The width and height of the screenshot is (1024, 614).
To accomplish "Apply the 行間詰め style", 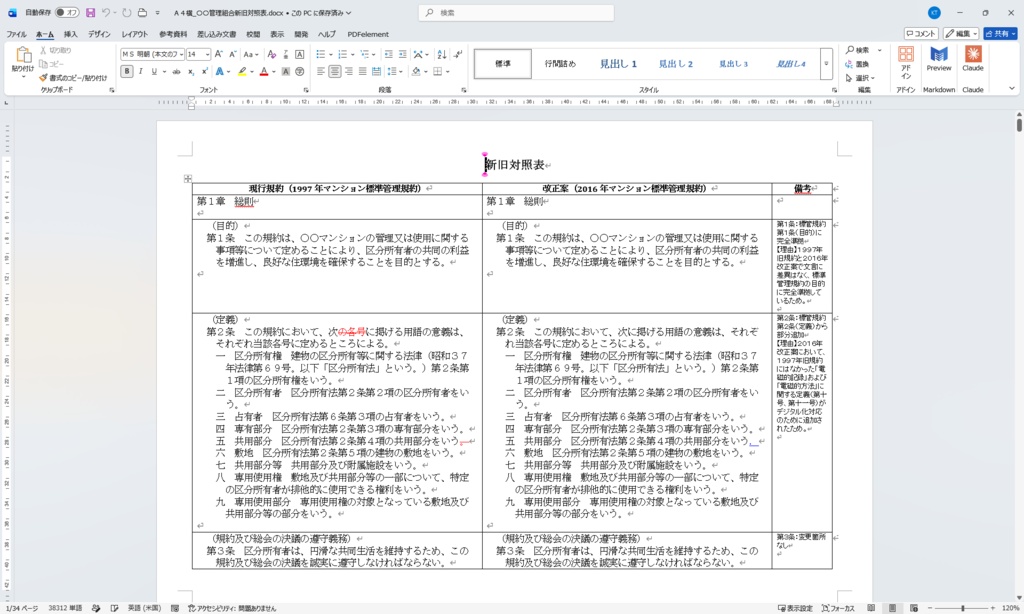I will (x=560, y=64).
